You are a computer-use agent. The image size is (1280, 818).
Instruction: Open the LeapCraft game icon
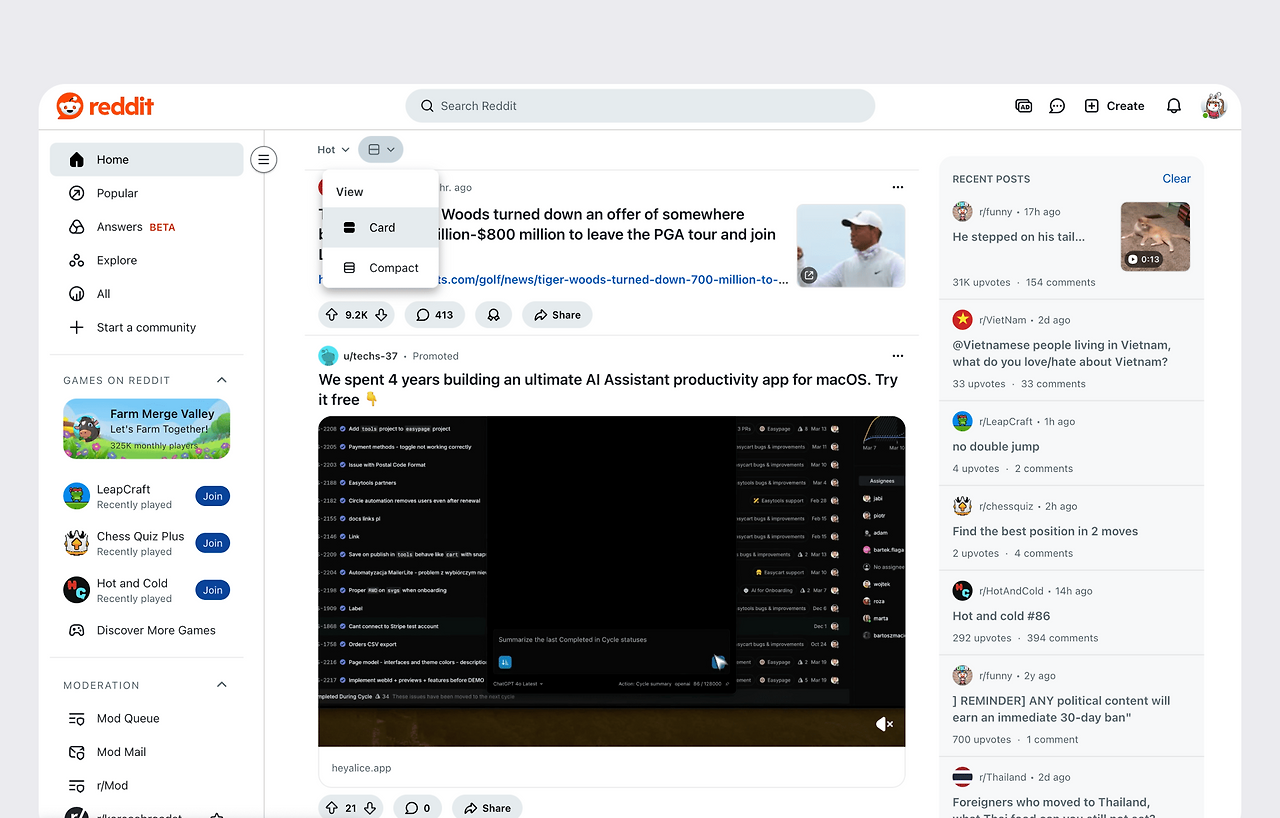click(77, 496)
